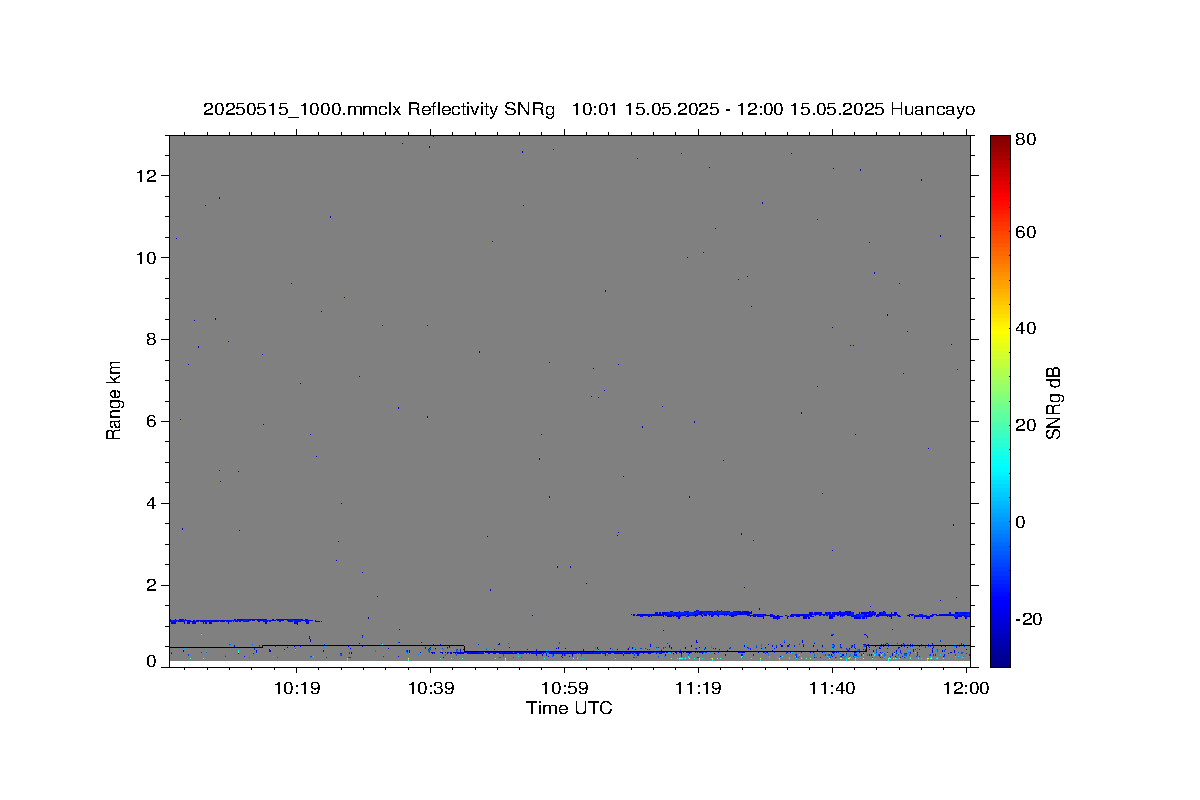Screen dimensions: 1200x800
Task: Click the 0 km range tick label
Action: (x=153, y=661)
